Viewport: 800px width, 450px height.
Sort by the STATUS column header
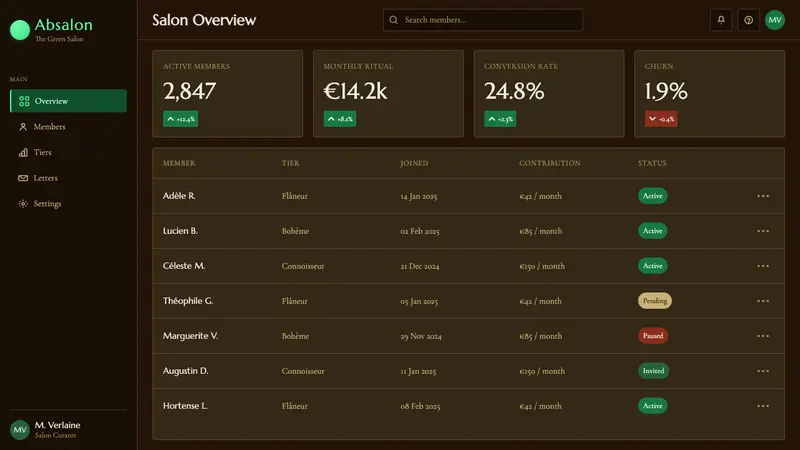point(652,163)
